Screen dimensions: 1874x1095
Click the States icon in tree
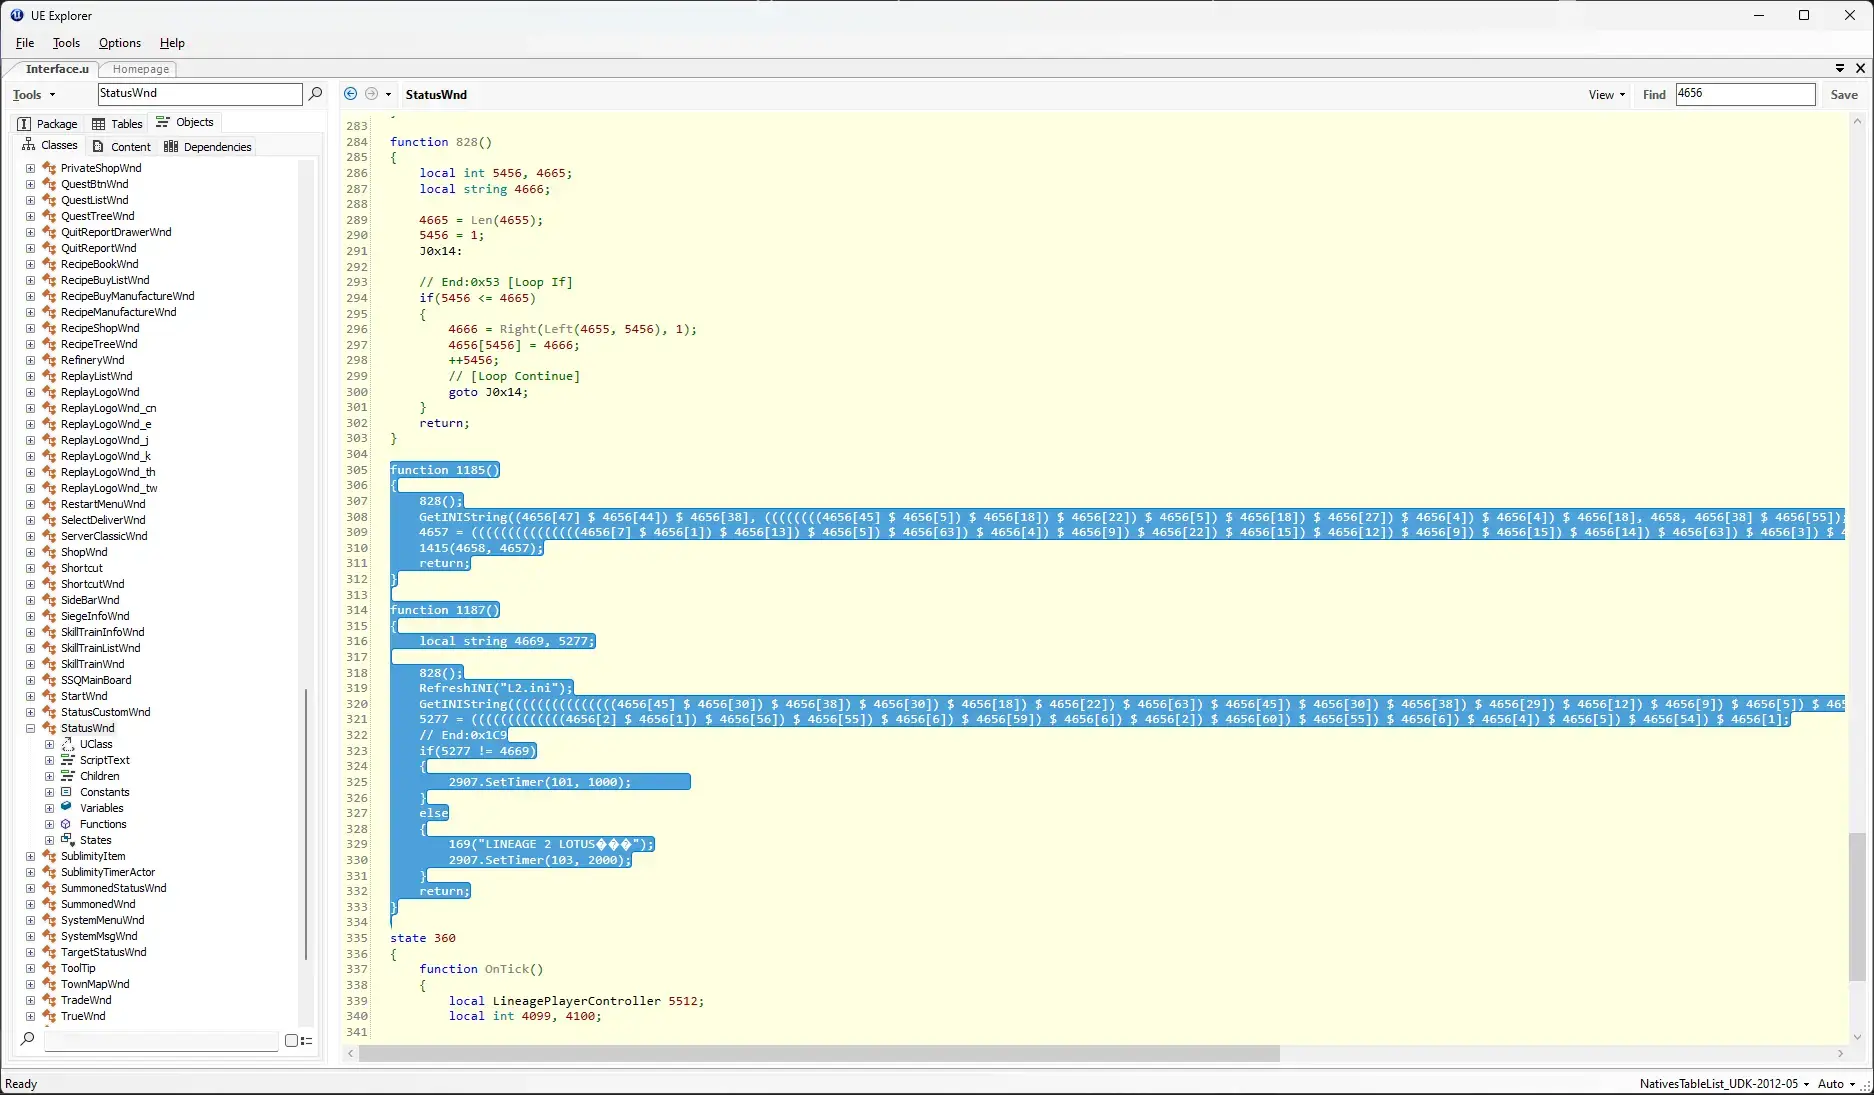pos(67,840)
